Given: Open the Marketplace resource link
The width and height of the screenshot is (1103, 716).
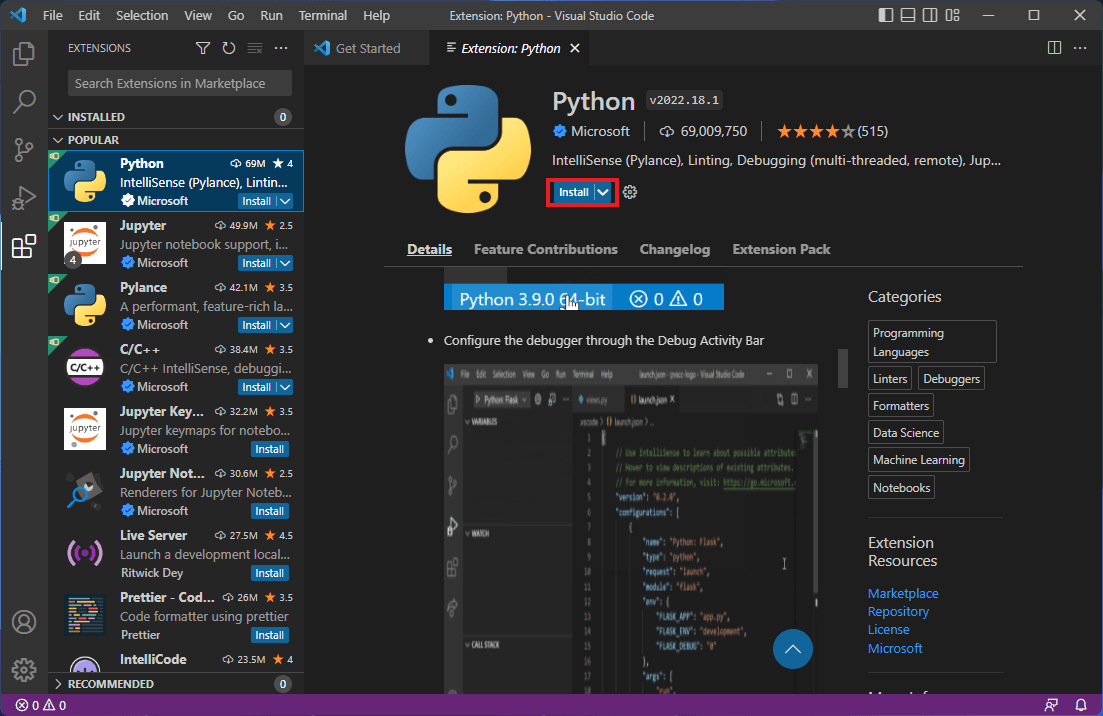Looking at the screenshot, I should coord(903,593).
